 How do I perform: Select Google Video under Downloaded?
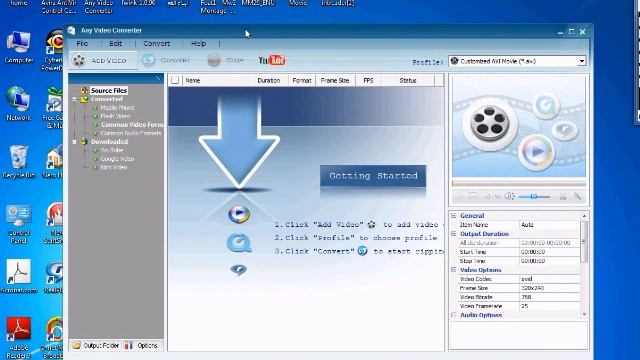click(x=117, y=159)
